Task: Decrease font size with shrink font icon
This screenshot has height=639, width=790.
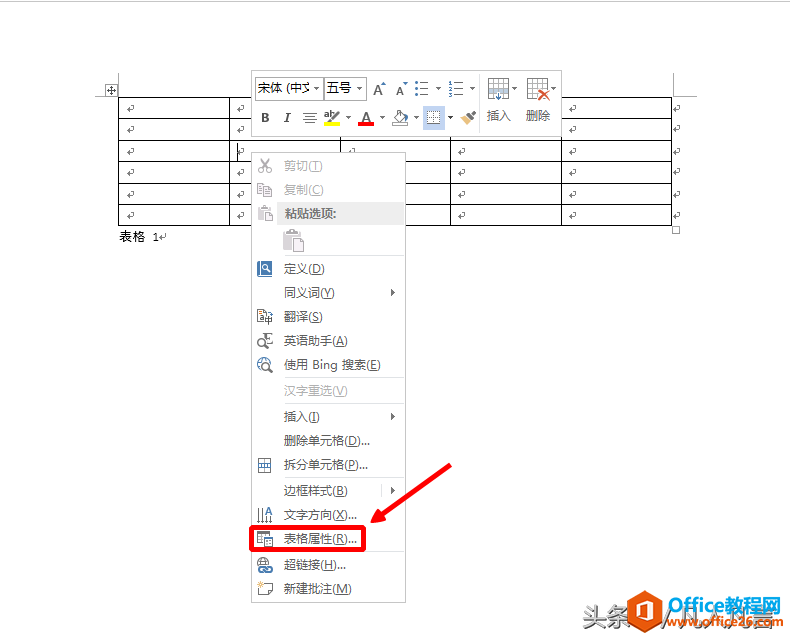Action: 401,89
